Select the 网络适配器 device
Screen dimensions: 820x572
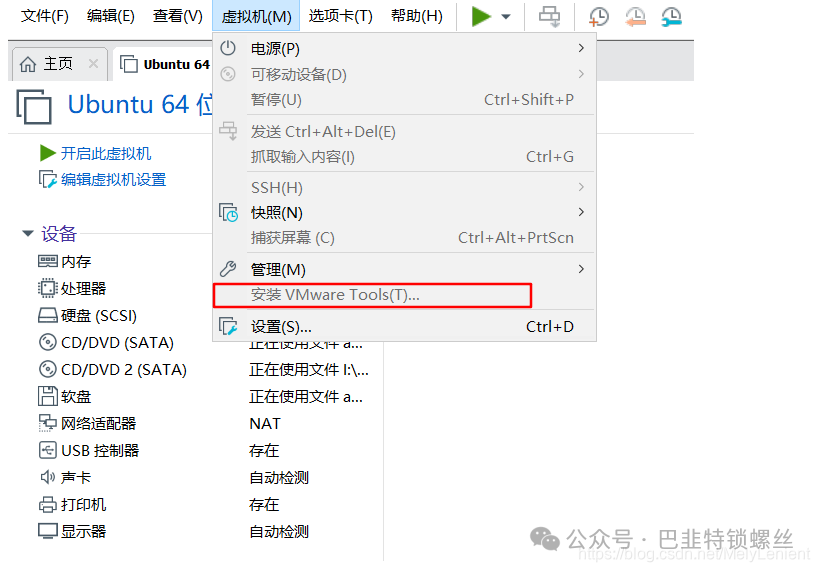click(x=87, y=424)
